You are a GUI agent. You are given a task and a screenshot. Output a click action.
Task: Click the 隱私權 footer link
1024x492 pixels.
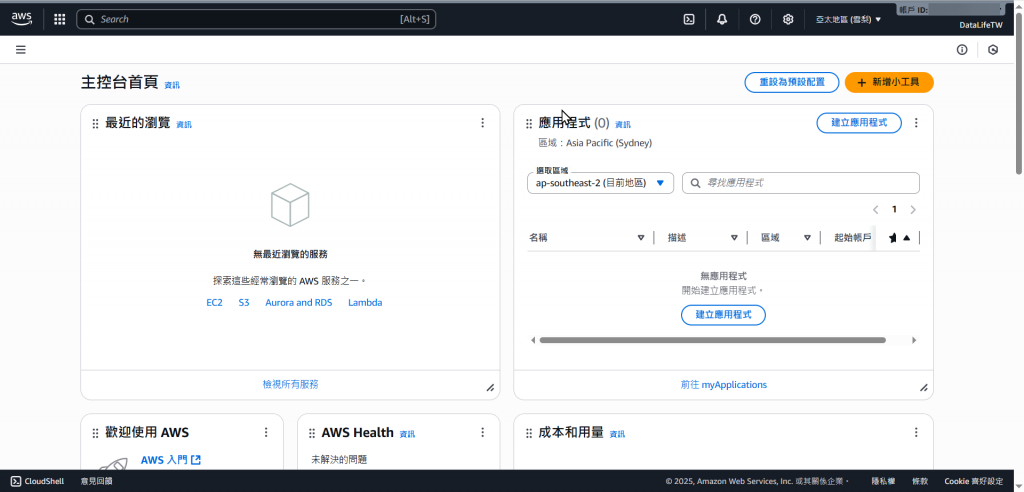[x=884, y=482]
